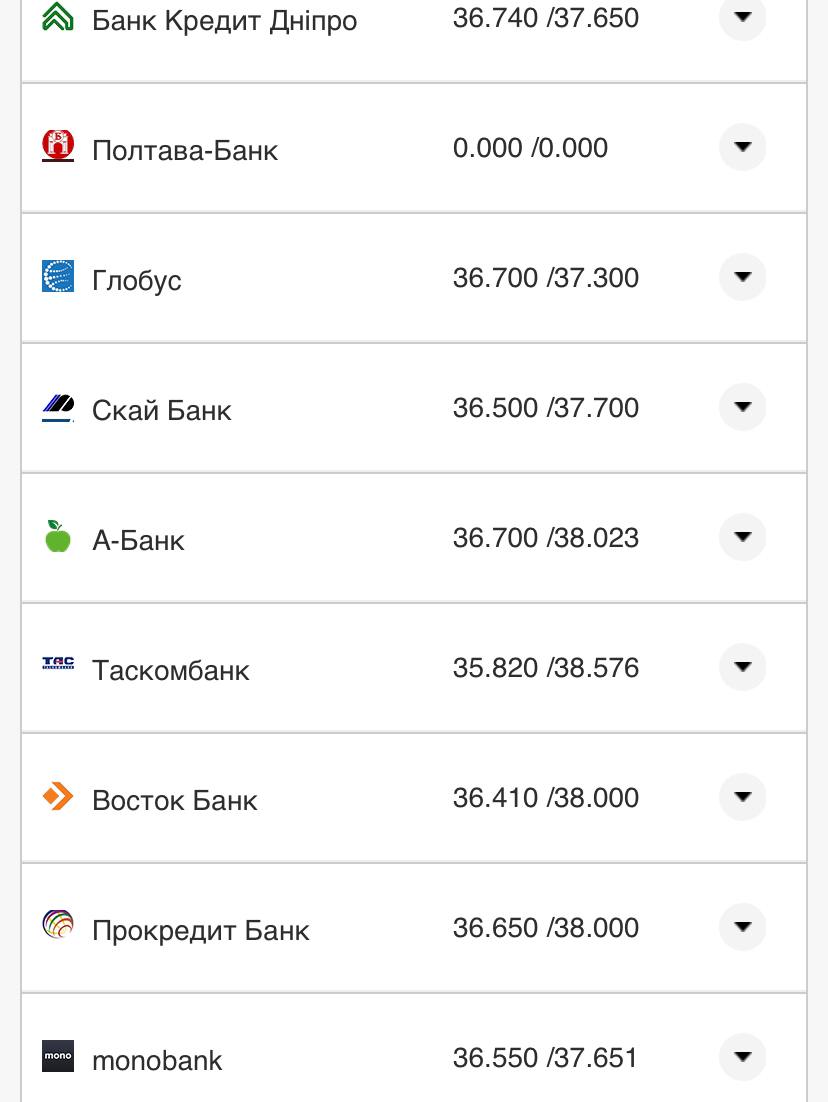Screen dimensions: 828x1102
Task: Expand Таскомбанк rate details
Action: pos(742,667)
